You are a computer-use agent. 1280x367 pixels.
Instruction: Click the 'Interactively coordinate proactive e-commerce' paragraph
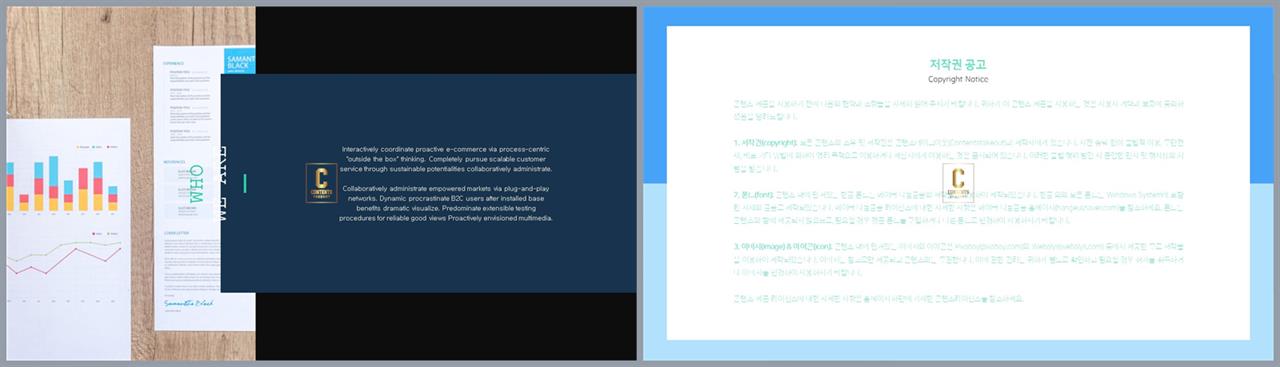pyautogui.click(x=446, y=160)
